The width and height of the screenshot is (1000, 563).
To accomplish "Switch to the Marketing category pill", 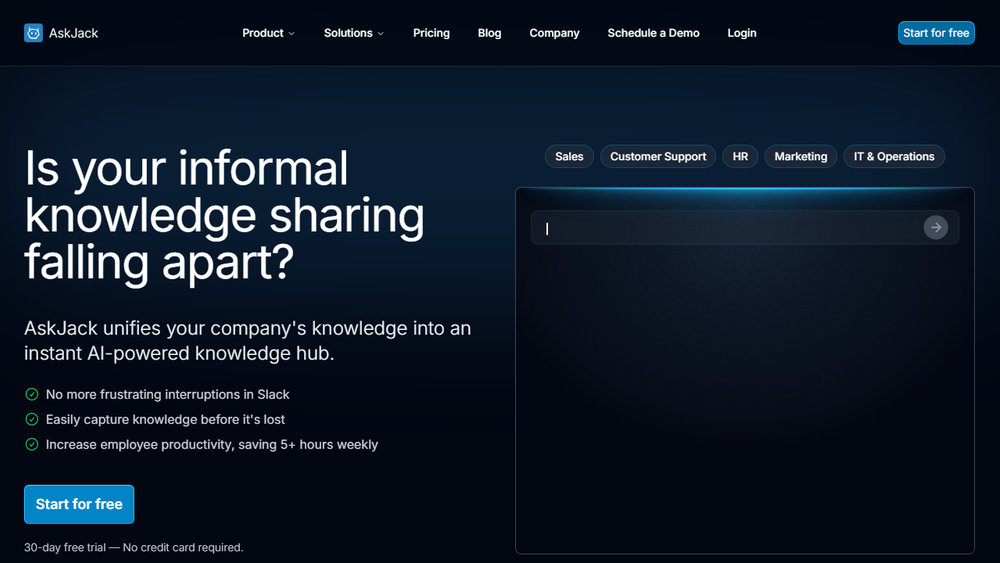I will pos(800,156).
